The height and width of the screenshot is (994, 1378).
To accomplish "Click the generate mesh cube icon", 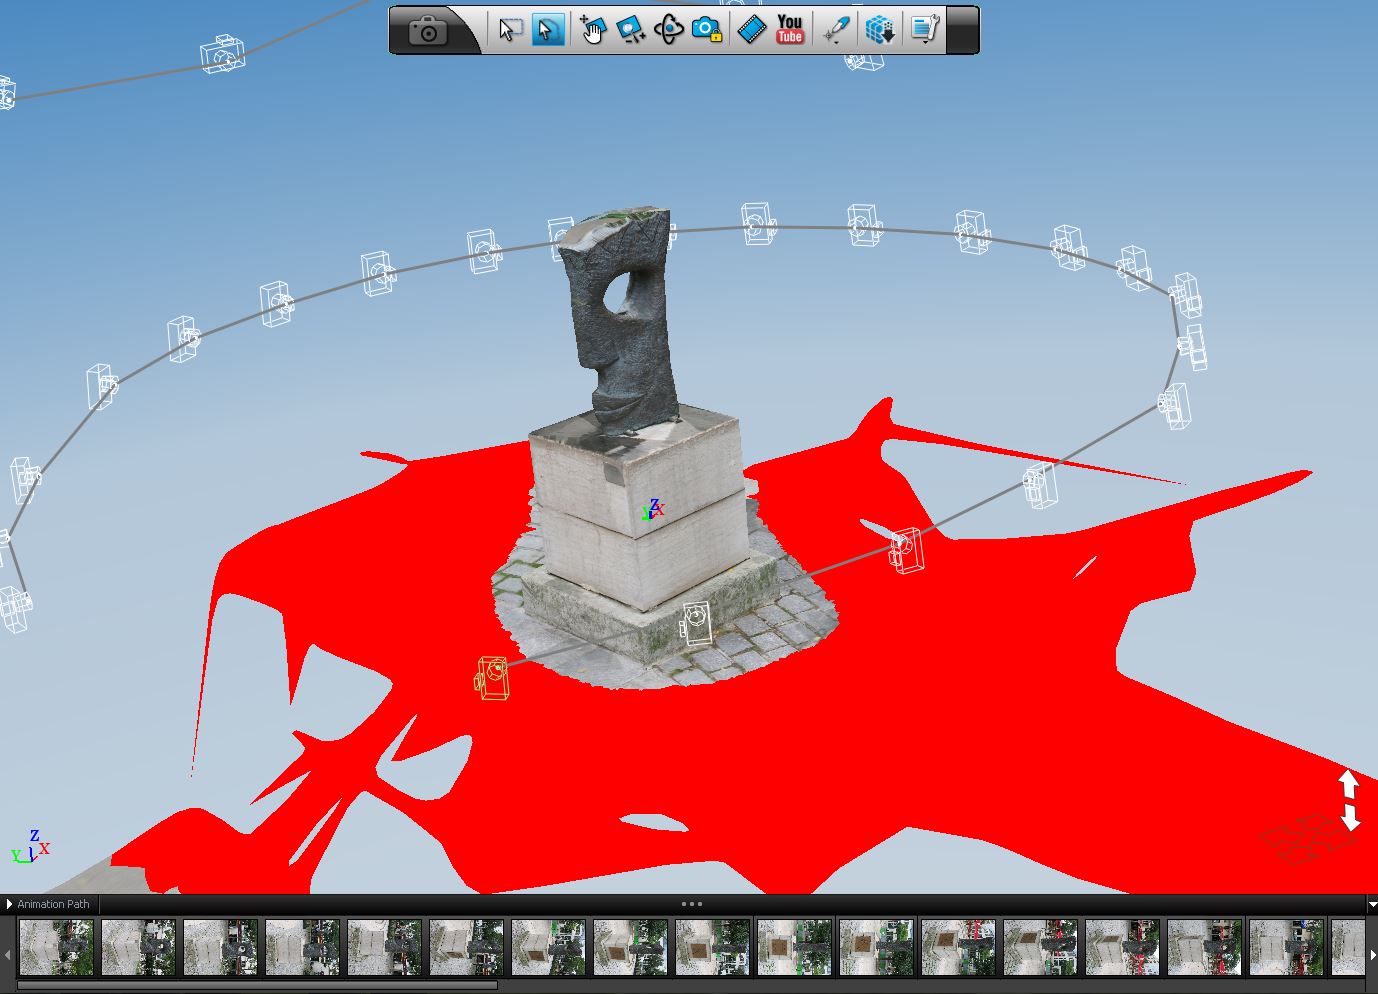I will coord(880,30).
